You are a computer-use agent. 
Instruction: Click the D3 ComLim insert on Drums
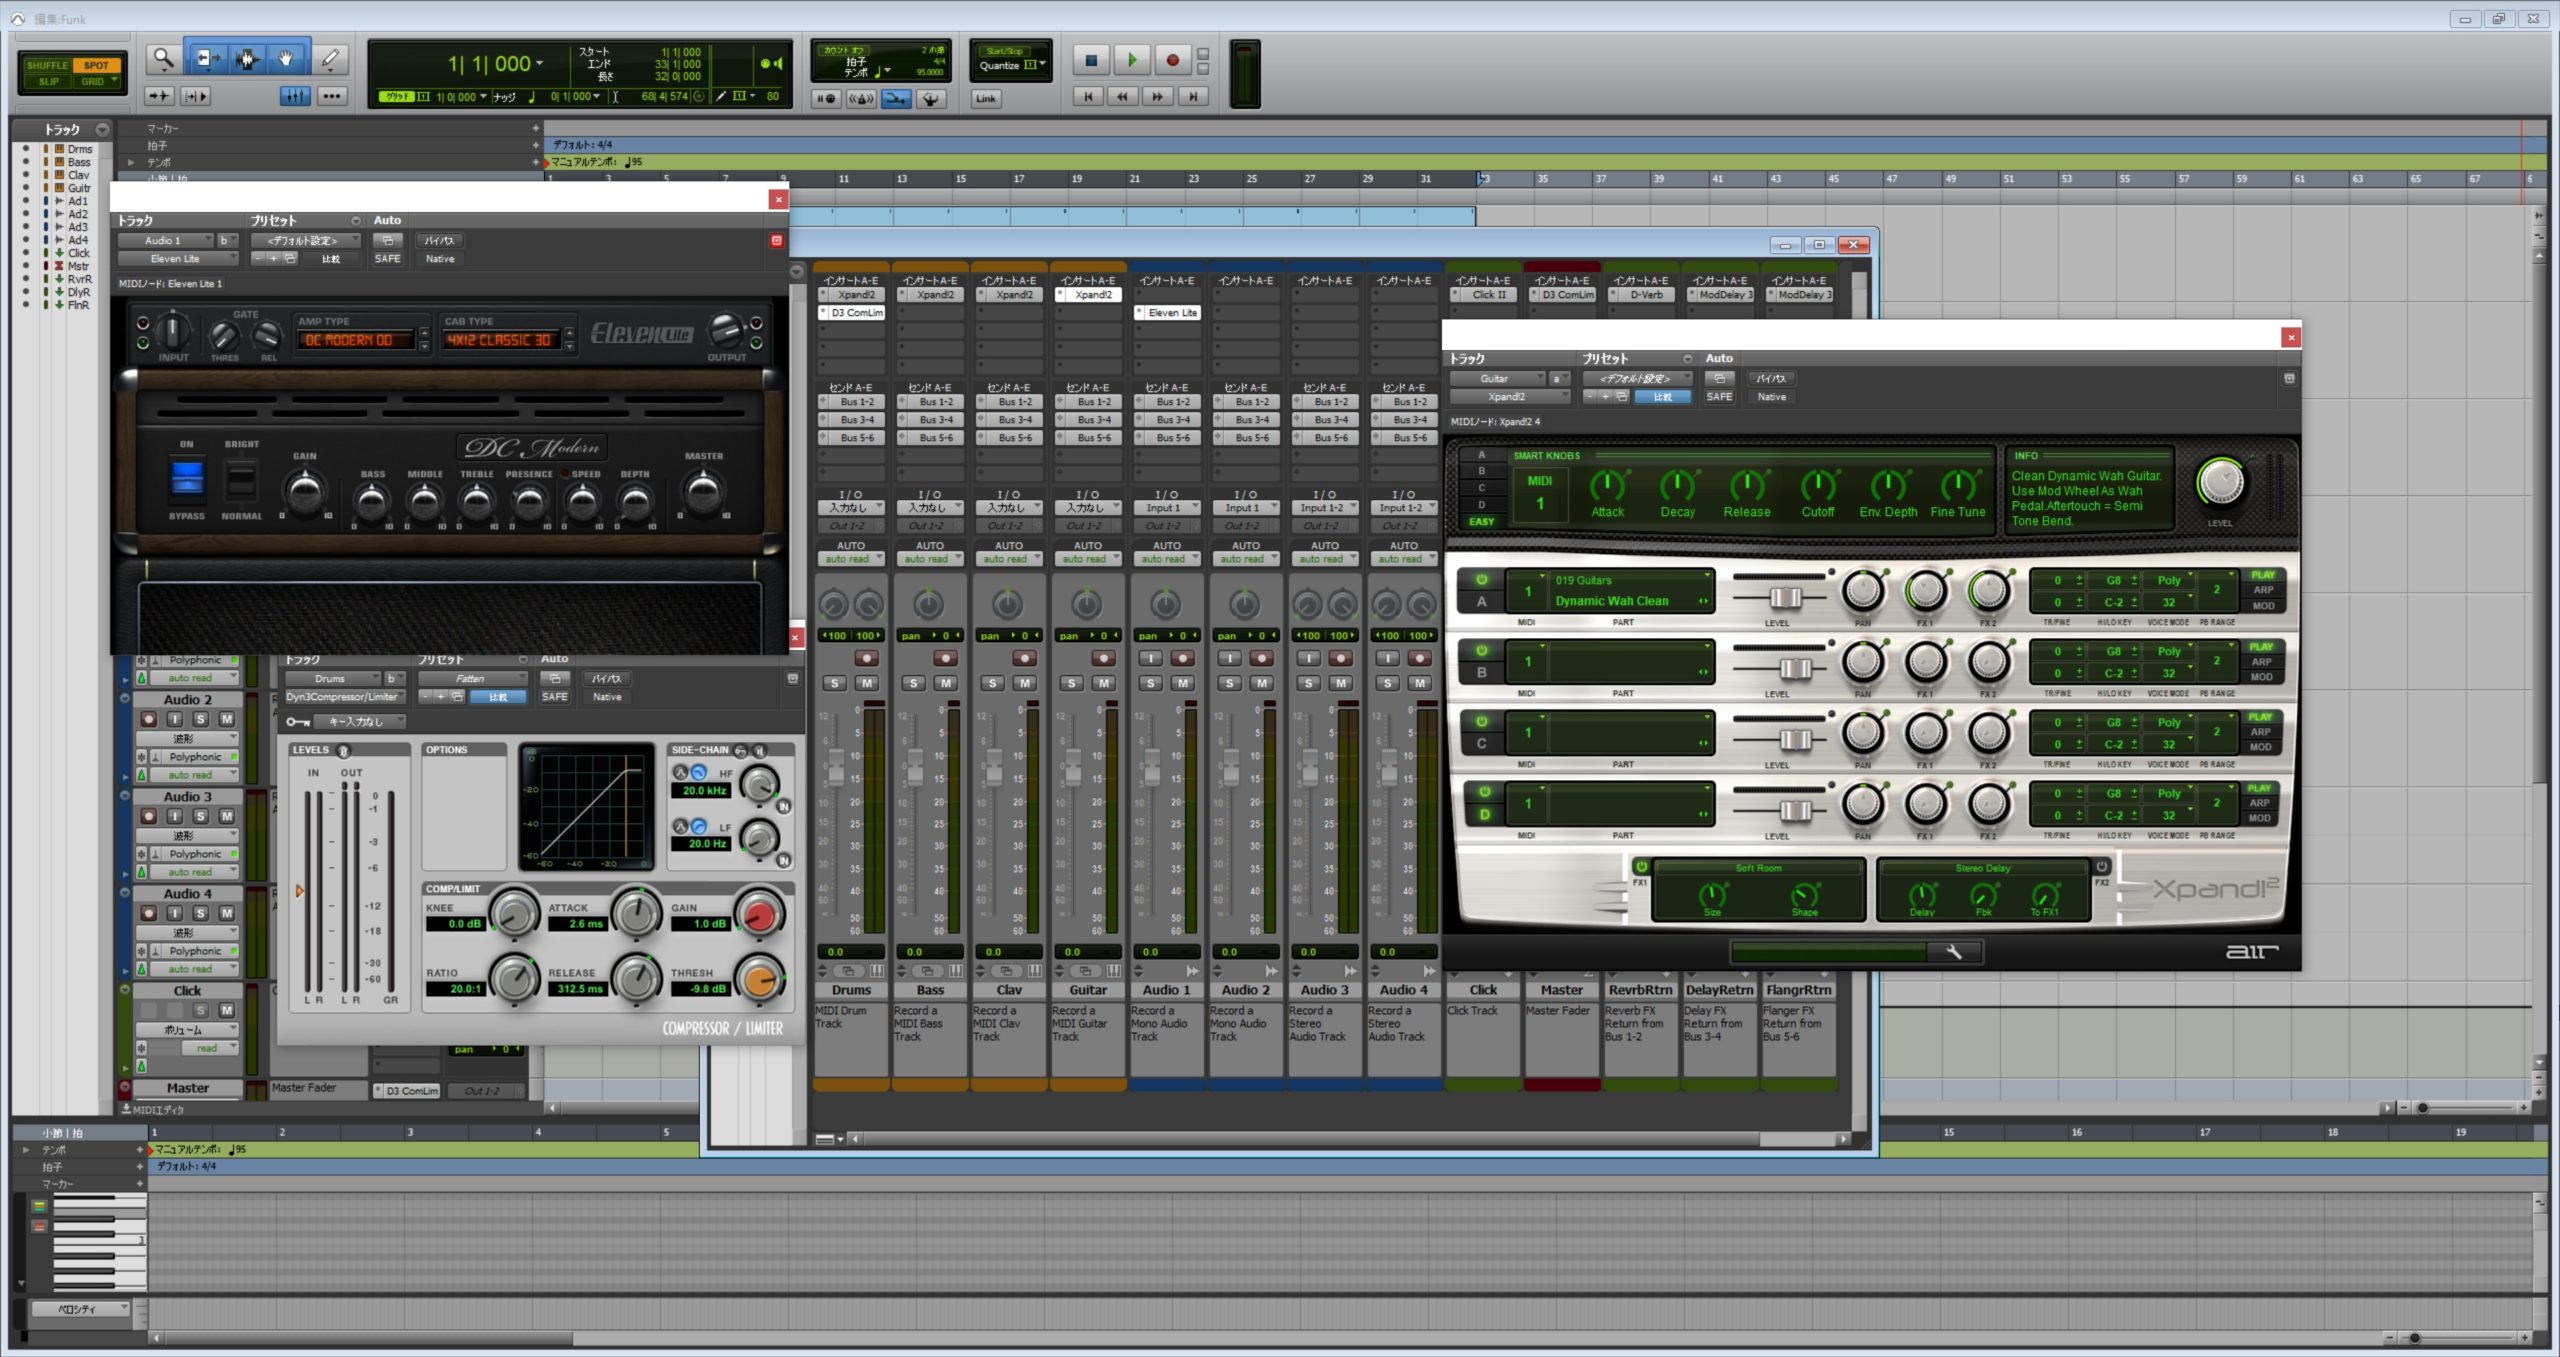point(852,313)
